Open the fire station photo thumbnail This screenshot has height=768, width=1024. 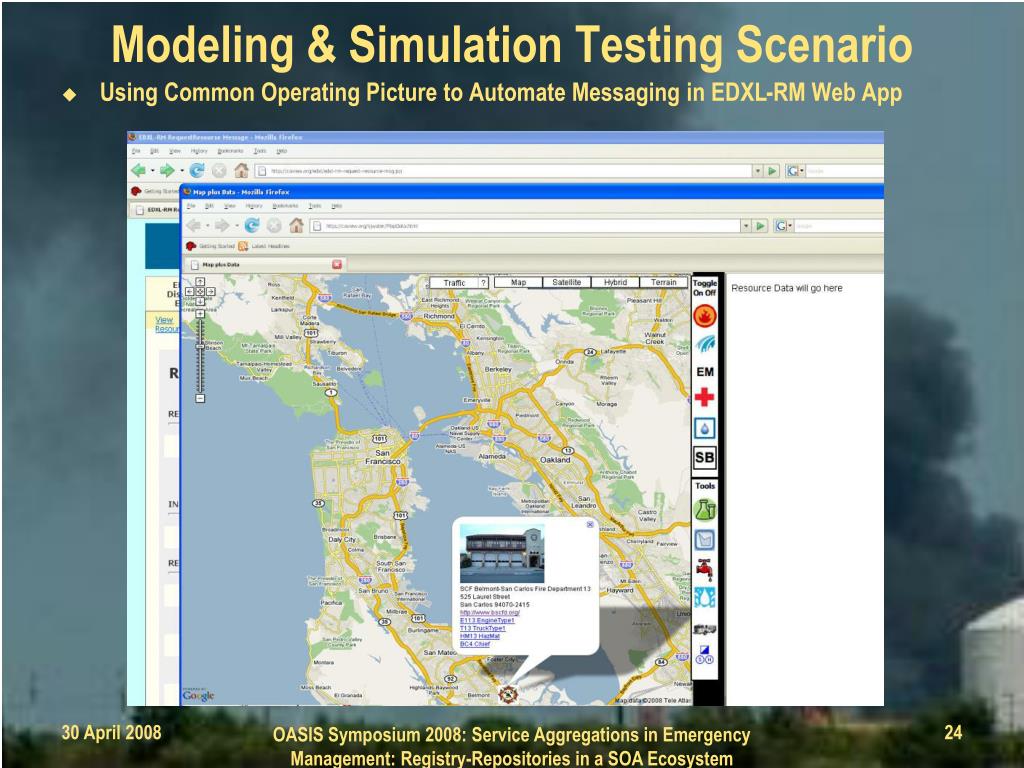[x=502, y=555]
